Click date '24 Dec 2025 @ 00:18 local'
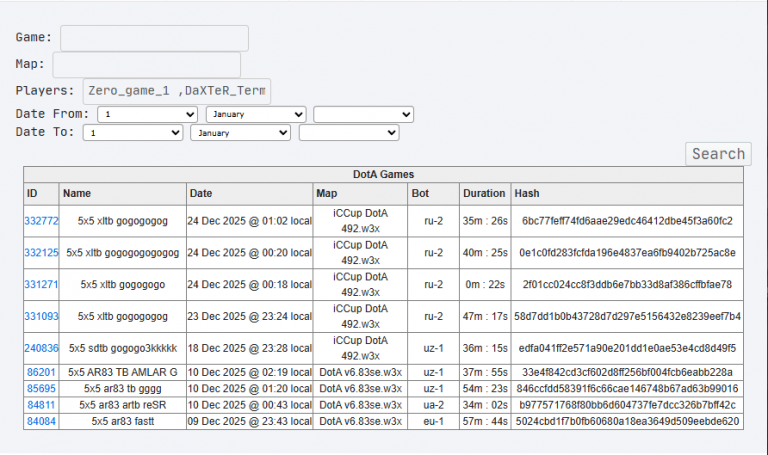This screenshot has width=768, height=455. pyautogui.click(x=249, y=285)
